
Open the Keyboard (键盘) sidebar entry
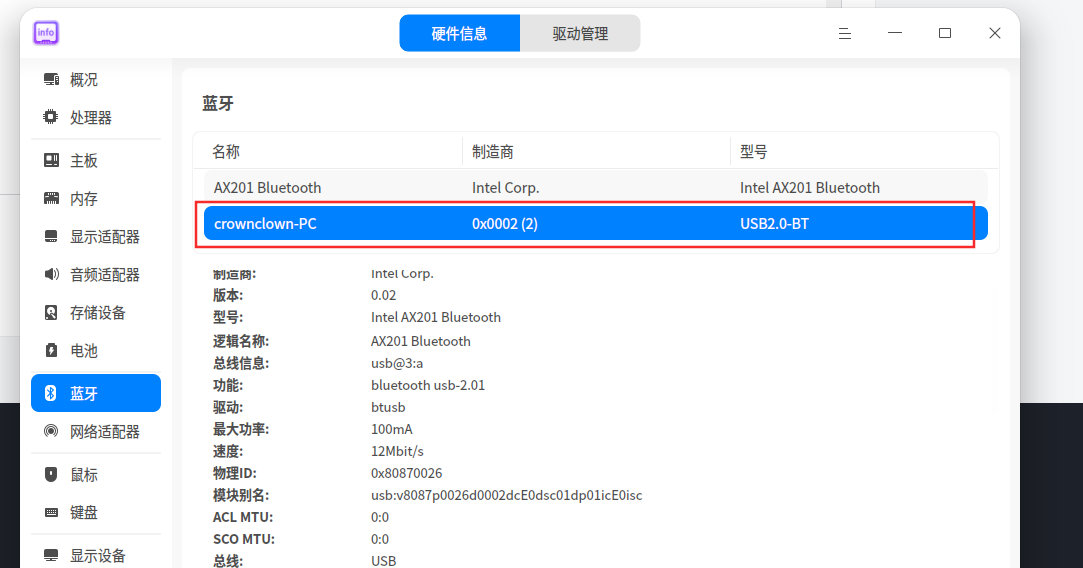pyautogui.click(x=96, y=513)
